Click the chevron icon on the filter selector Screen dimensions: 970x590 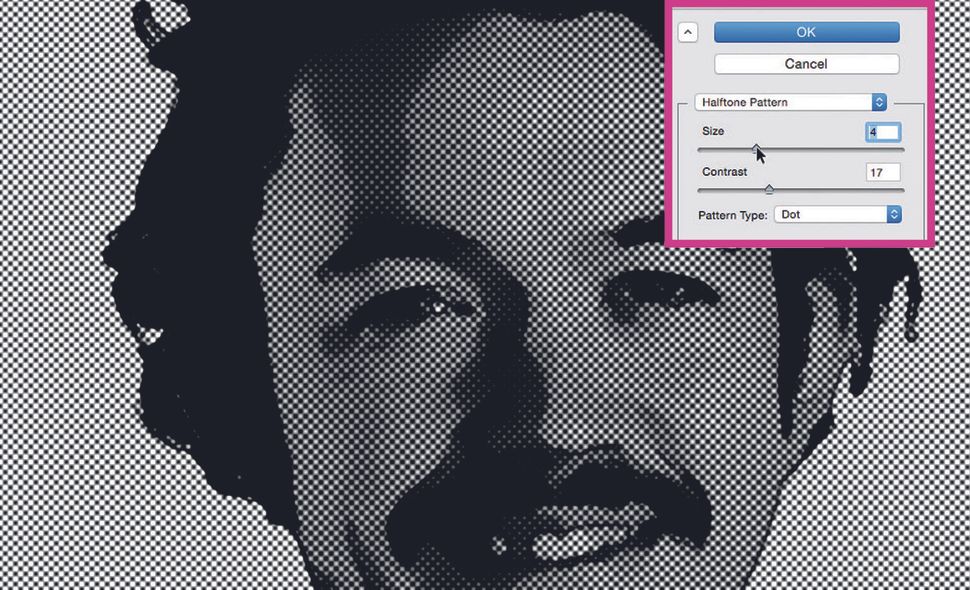coord(878,102)
